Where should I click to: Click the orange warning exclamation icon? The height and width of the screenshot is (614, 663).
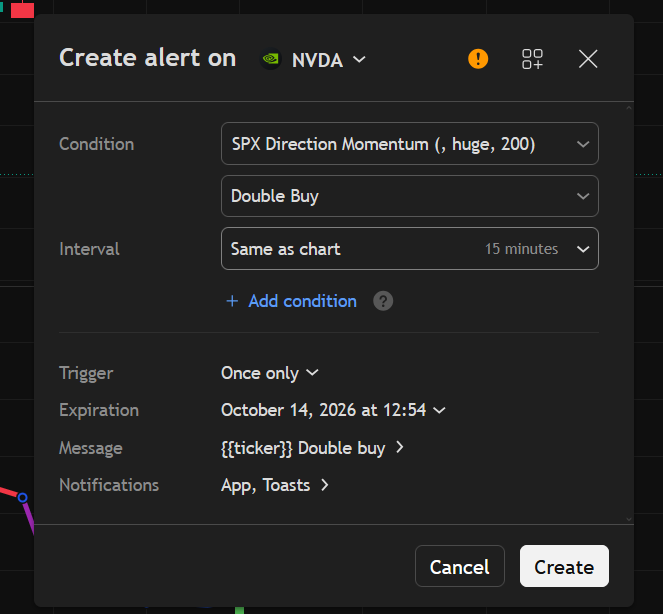click(x=478, y=59)
